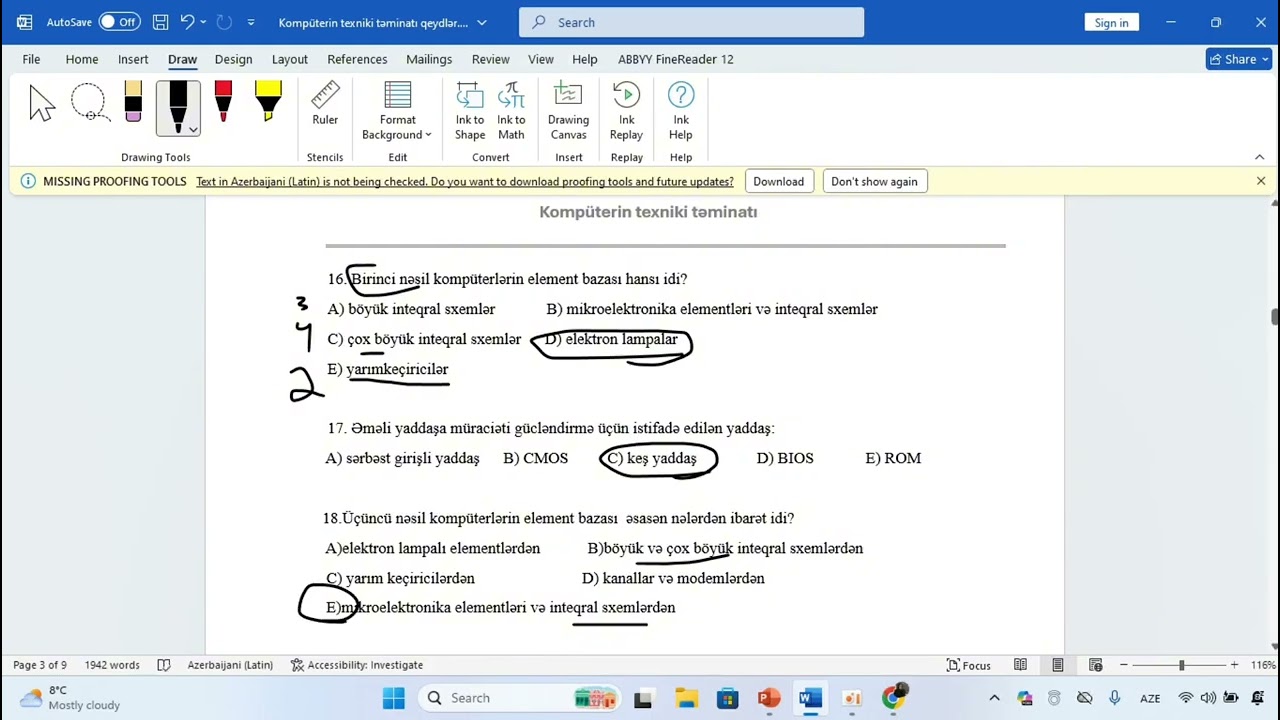Start Ink Replay
Screen dimensions: 1280x720
click(x=626, y=111)
